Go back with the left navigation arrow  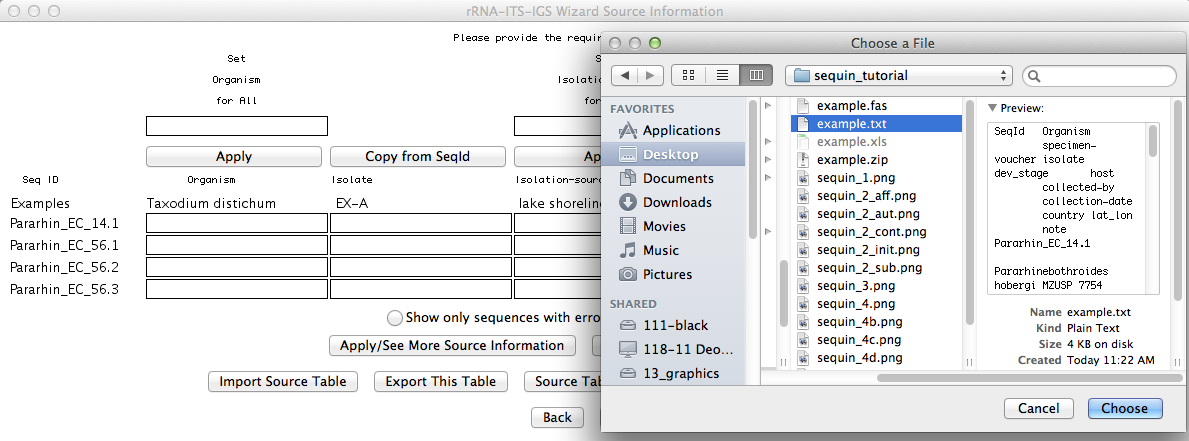coord(624,75)
